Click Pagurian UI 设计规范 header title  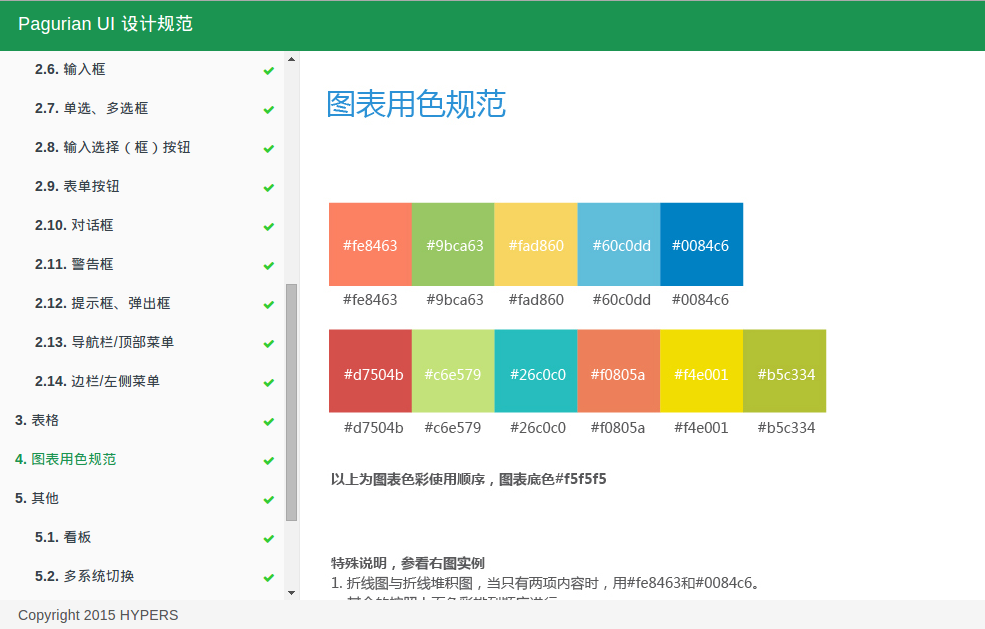(x=105, y=24)
